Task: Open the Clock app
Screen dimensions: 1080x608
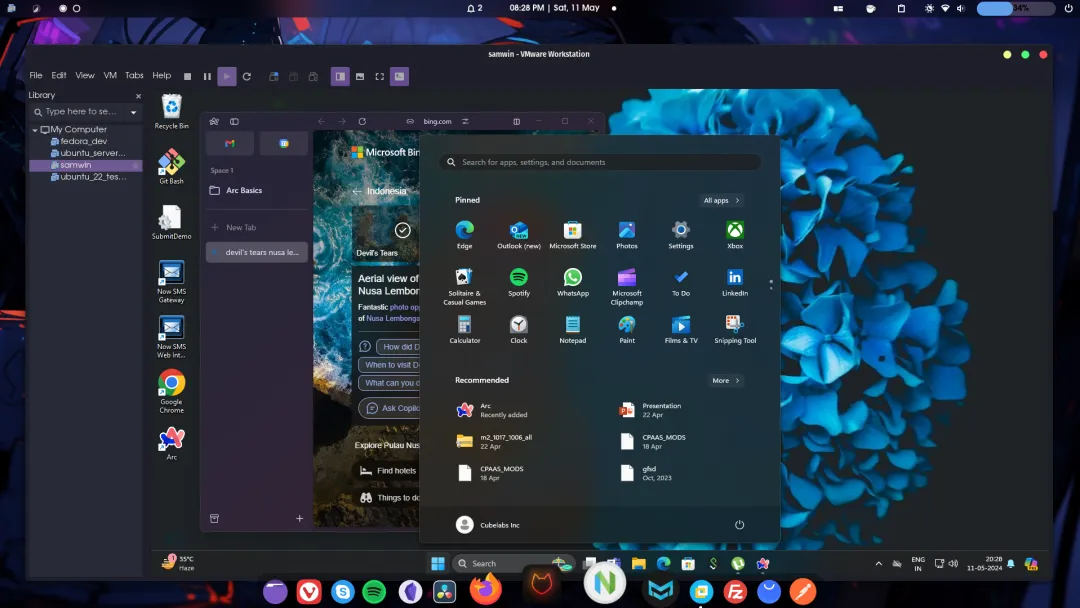Action: pos(519,329)
